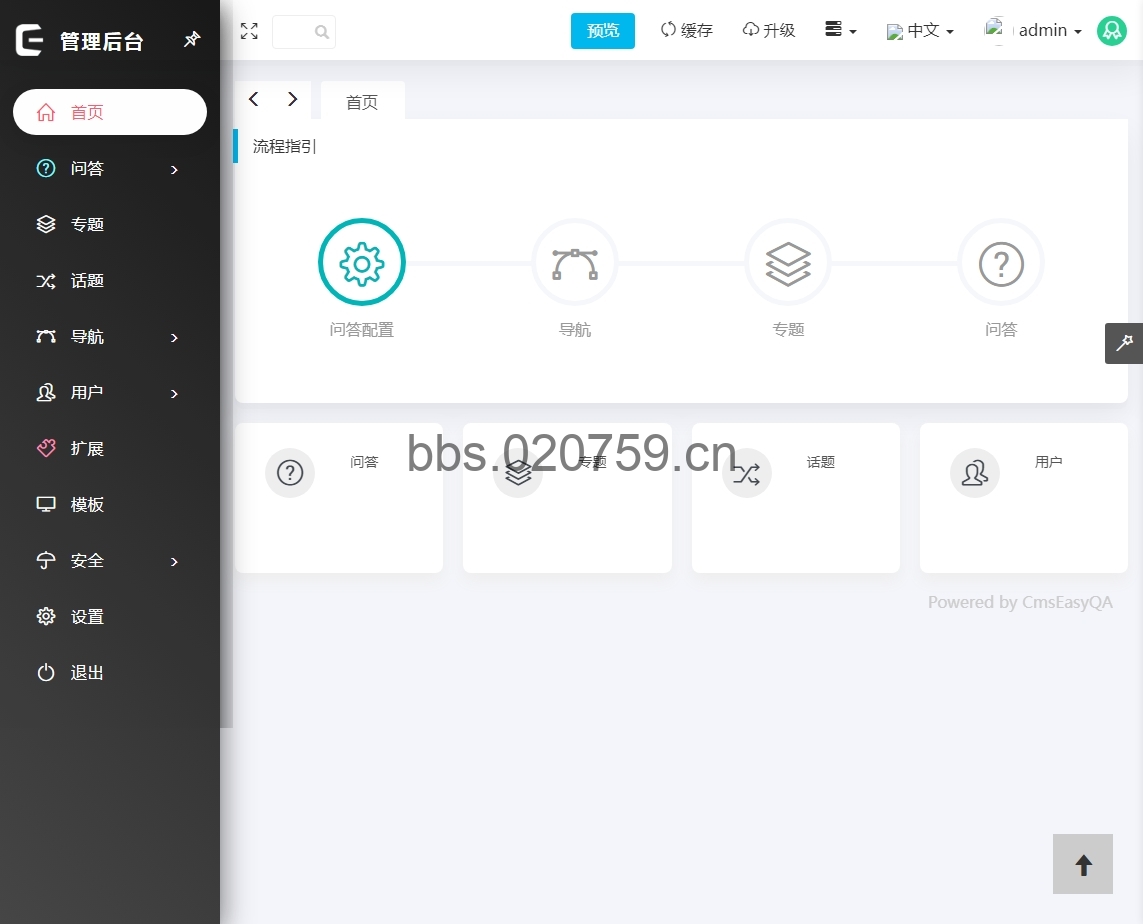The image size is (1143, 924).
Task: Click the search input field
Action: [x=295, y=31]
